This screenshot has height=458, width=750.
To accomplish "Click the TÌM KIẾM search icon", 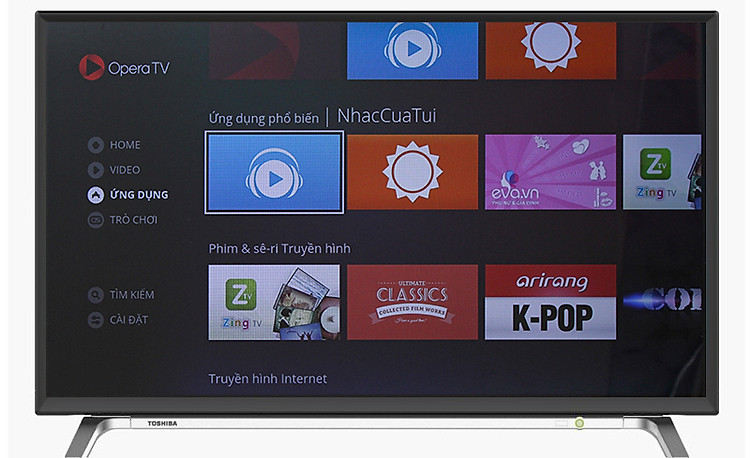I will pyautogui.click(x=96, y=295).
